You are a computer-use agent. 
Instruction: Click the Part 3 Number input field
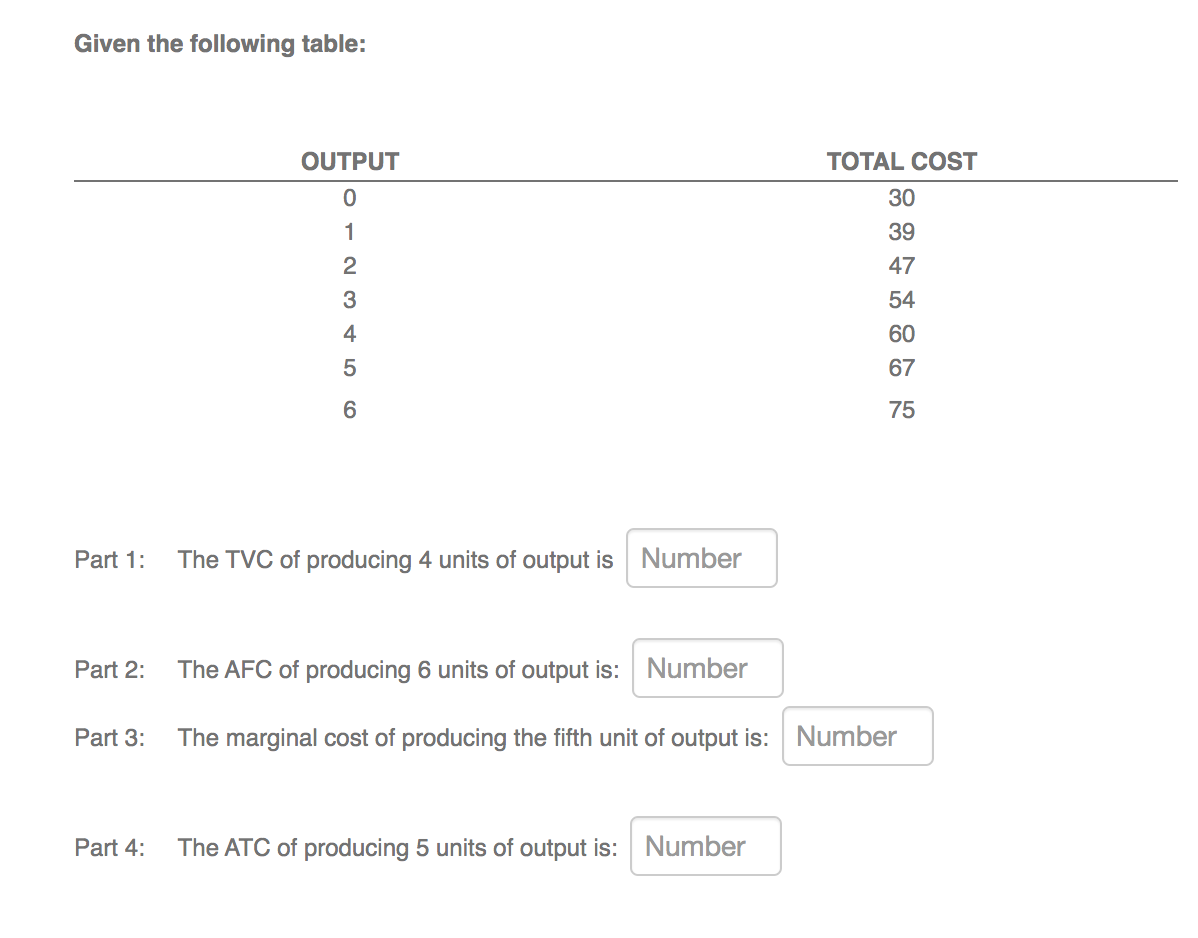point(858,736)
